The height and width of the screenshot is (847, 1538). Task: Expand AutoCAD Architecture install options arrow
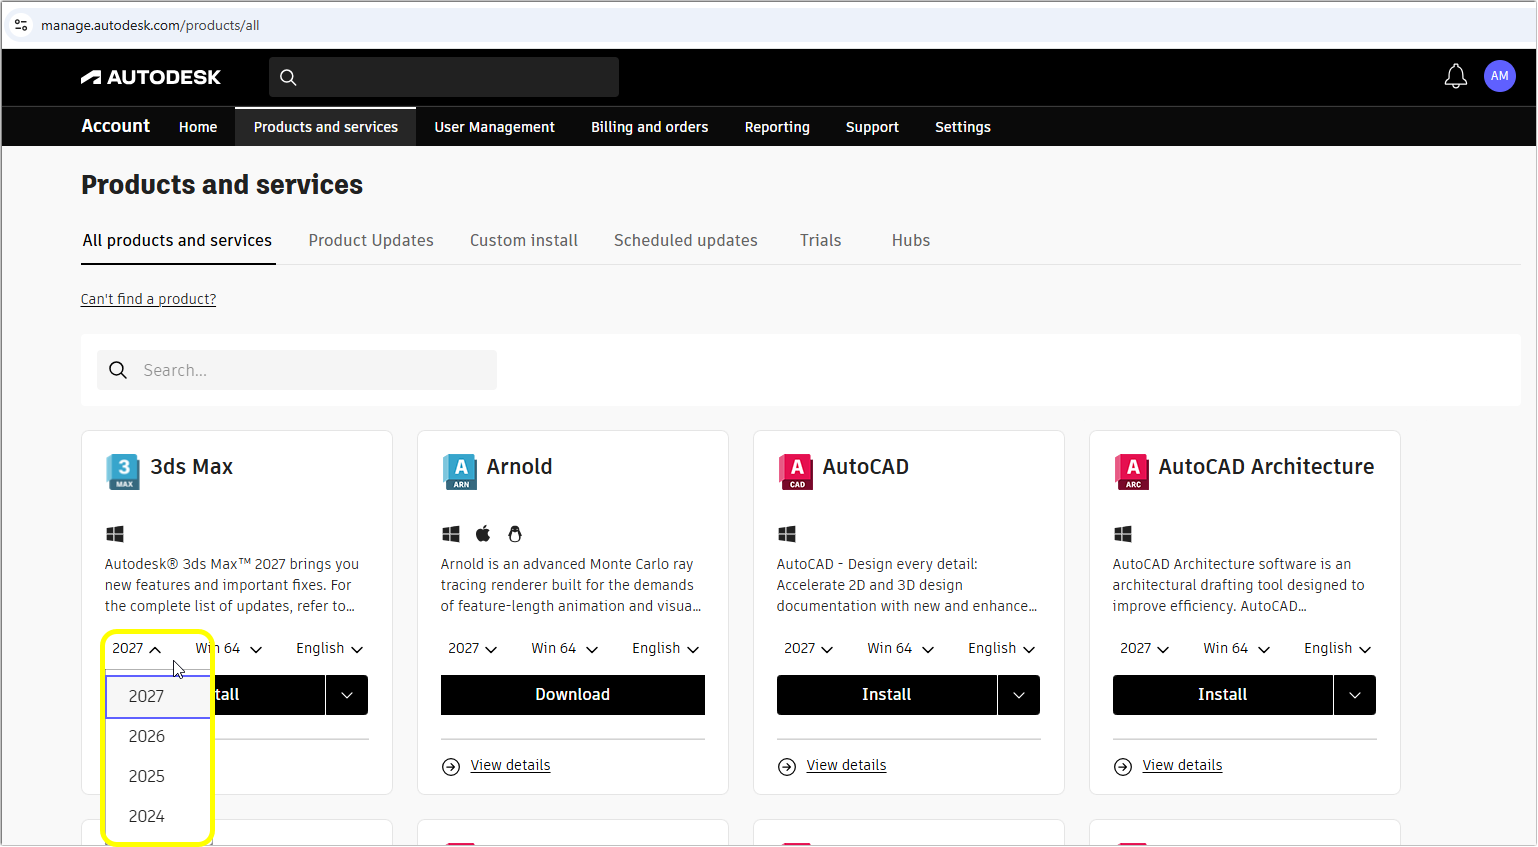[x=1355, y=695]
